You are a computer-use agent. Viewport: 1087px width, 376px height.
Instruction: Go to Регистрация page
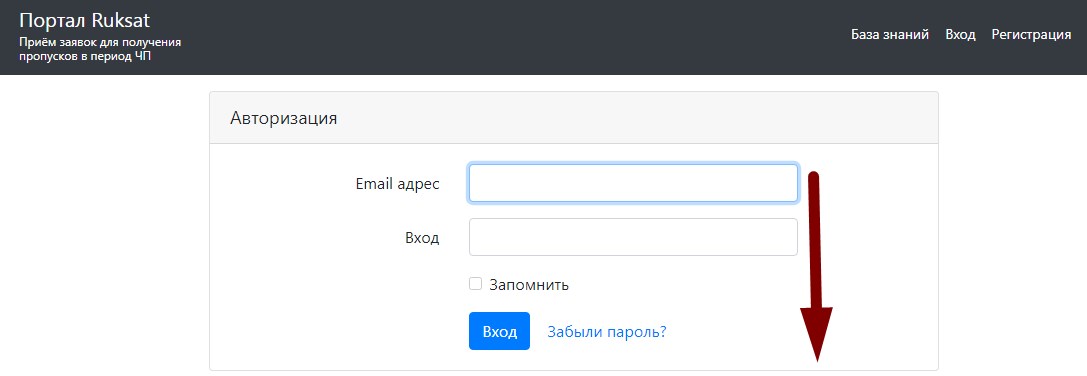pyautogui.click(x=1031, y=35)
